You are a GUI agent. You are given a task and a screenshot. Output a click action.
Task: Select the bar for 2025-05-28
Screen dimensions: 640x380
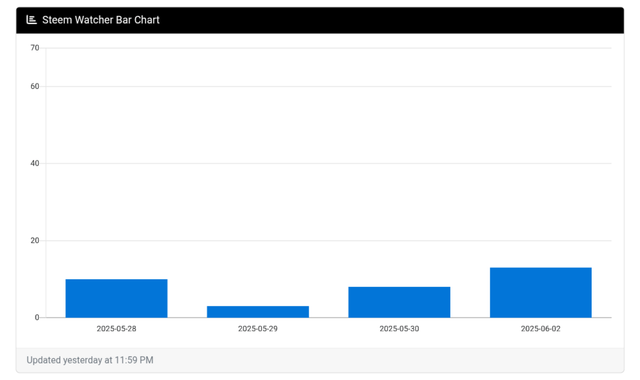(116, 298)
